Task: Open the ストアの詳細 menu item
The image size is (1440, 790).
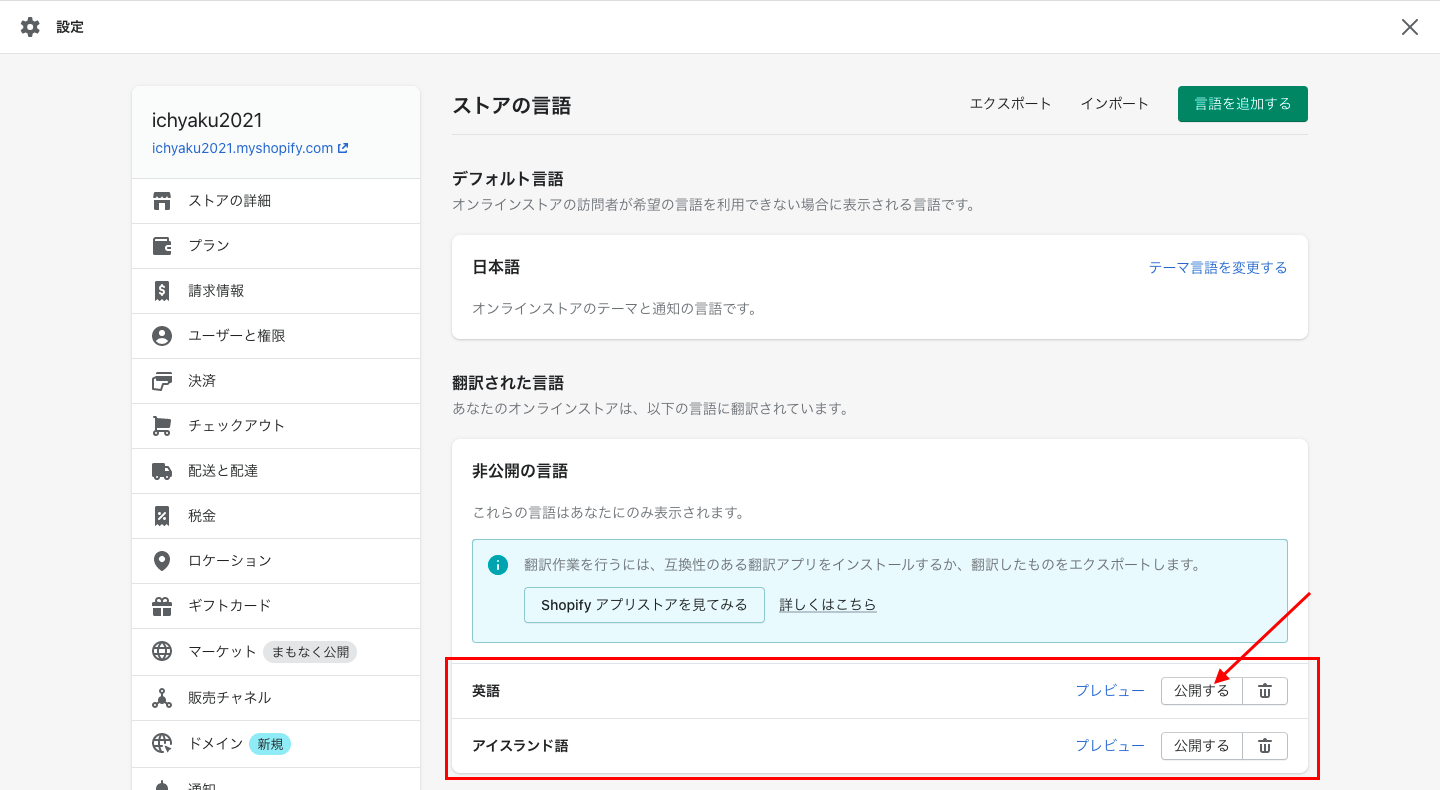Action: click(276, 201)
